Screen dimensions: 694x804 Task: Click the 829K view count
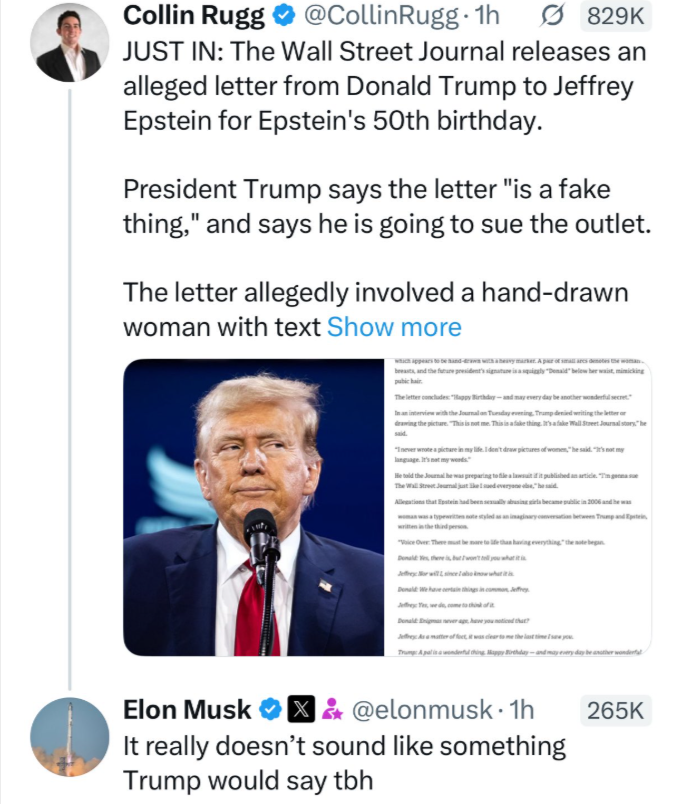click(x=616, y=17)
